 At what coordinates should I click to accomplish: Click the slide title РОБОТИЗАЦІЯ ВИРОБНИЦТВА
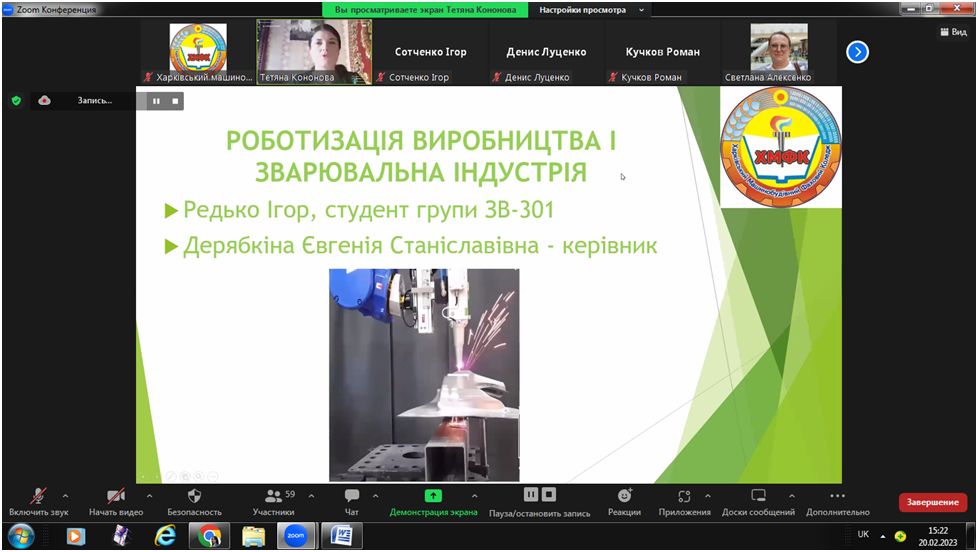[421, 157]
